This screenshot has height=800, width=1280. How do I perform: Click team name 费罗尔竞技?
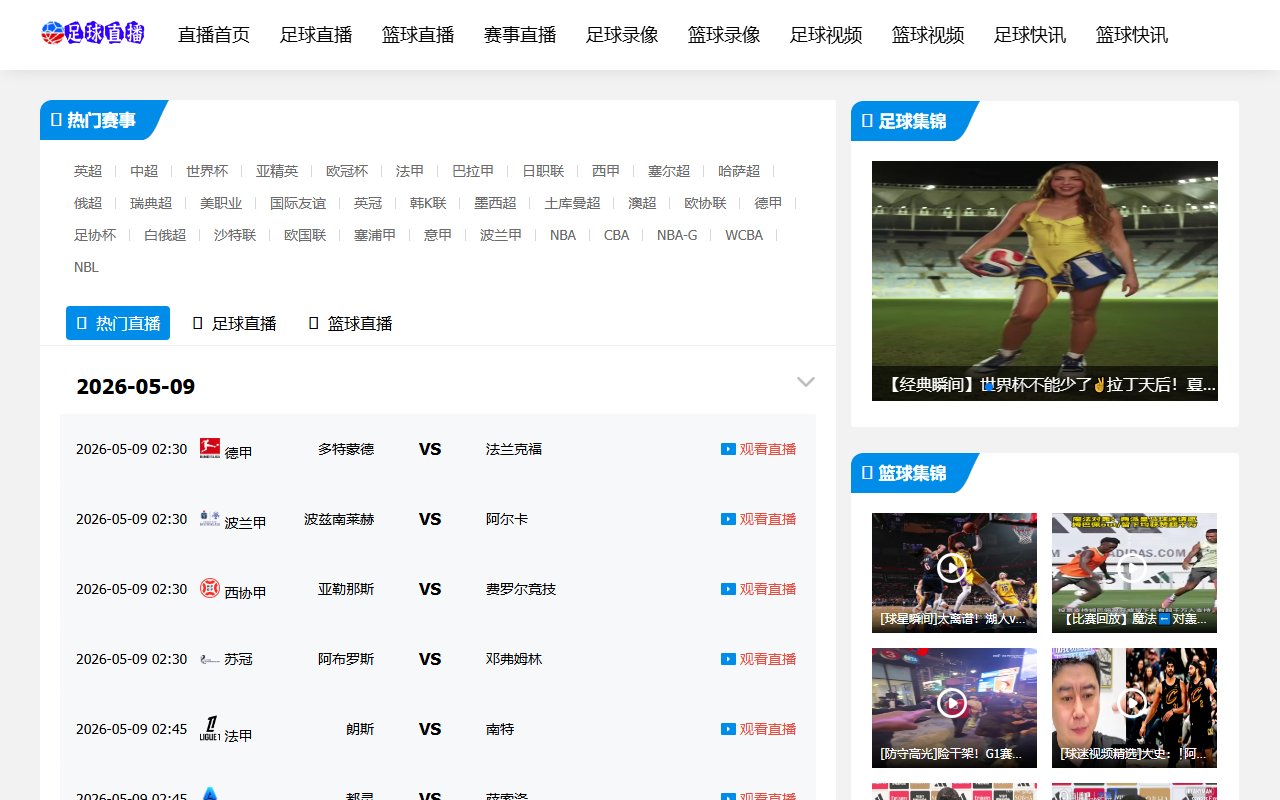coord(521,589)
